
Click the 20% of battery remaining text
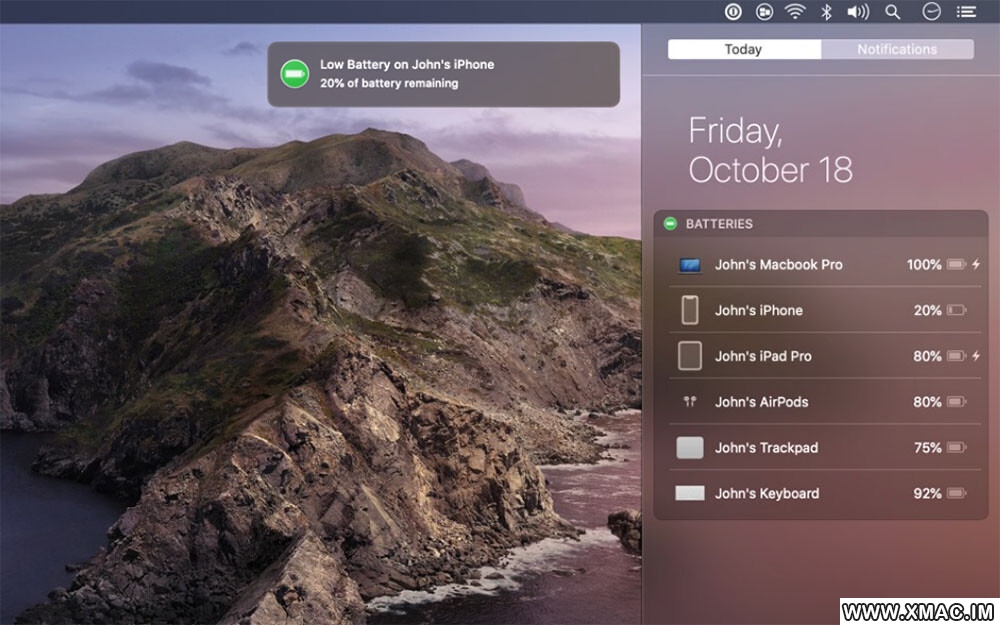coord(389,84)
